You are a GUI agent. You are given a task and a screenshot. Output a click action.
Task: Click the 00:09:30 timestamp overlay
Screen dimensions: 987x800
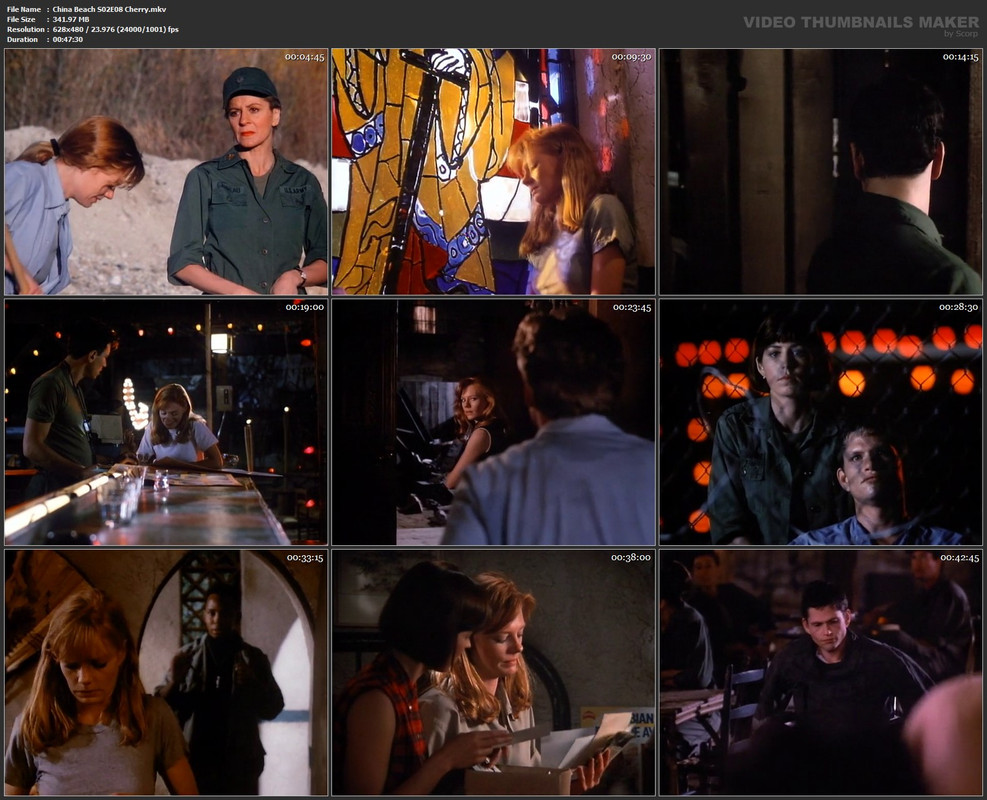coord(632,57)
